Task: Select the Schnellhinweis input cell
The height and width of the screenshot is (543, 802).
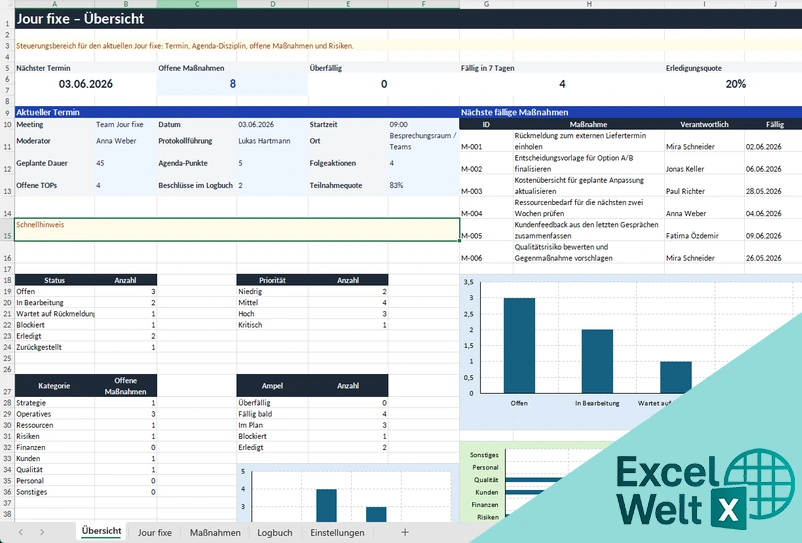Action: (x=237, y=230)
